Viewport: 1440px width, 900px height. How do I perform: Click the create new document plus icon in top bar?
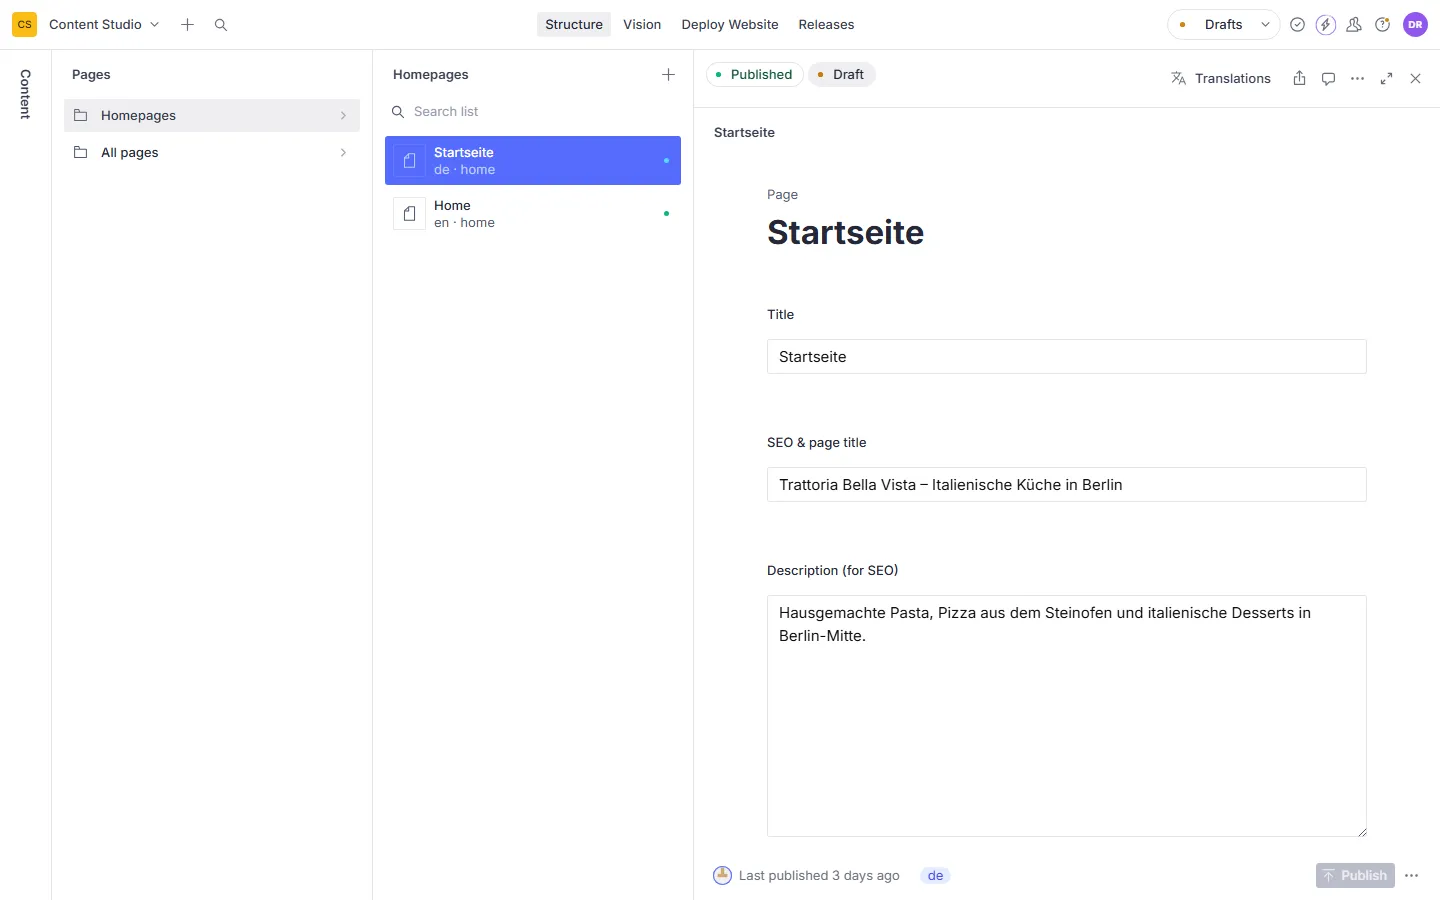tap(187, 24)
